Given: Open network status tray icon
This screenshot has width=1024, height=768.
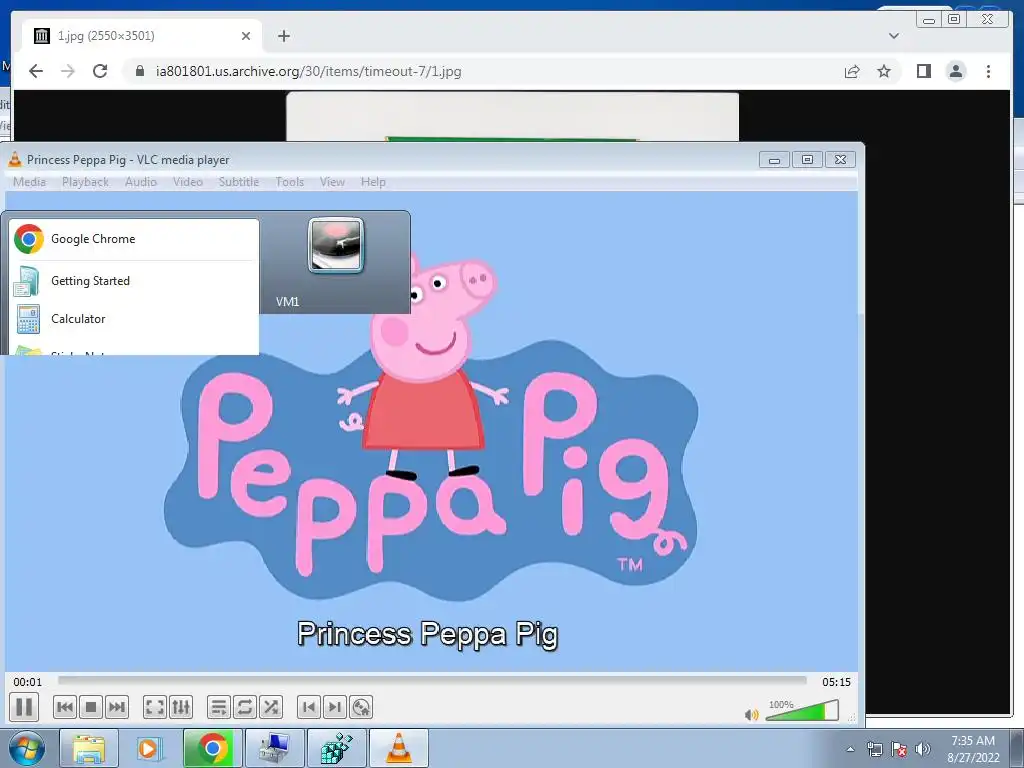Looking at the screenshot, I should [874, 749].
